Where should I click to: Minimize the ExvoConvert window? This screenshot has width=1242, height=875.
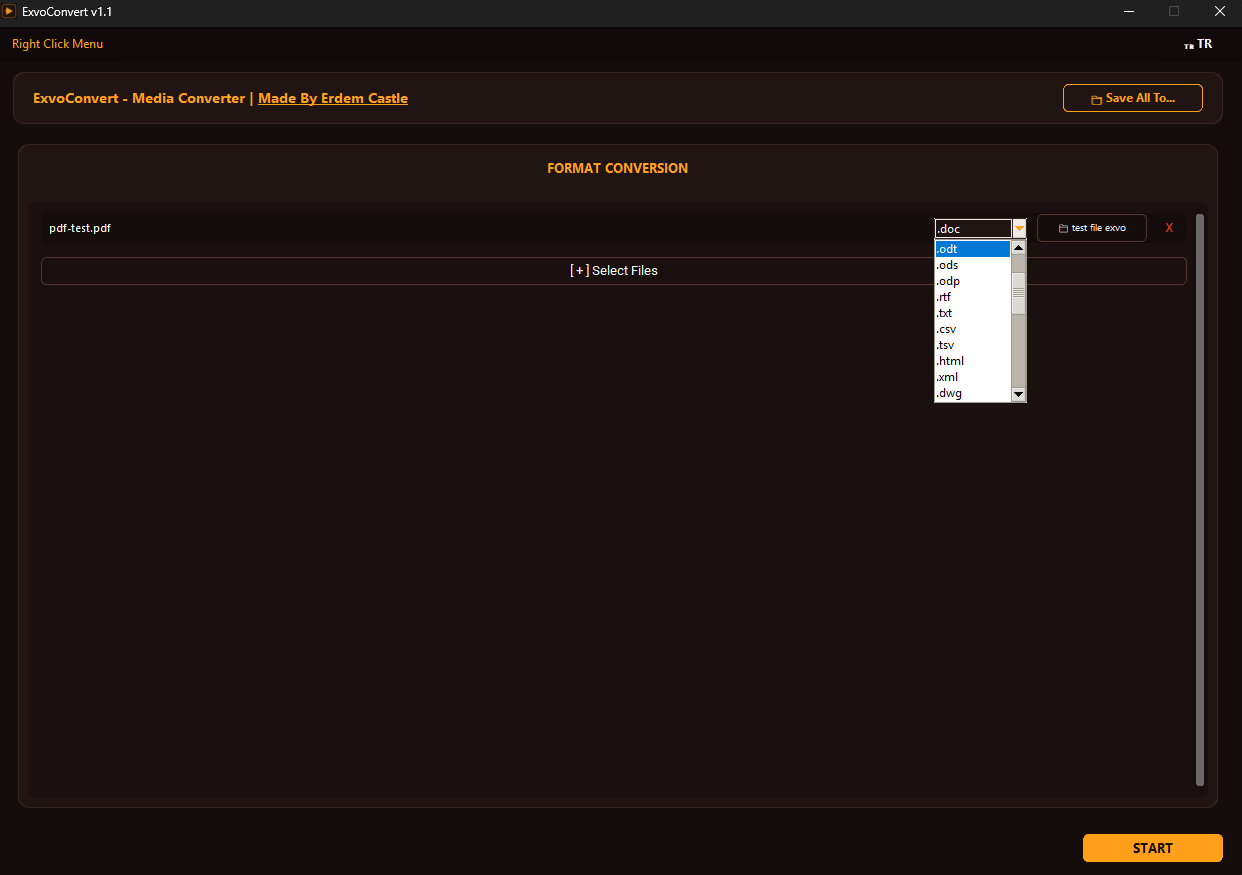coord(1128,12)
